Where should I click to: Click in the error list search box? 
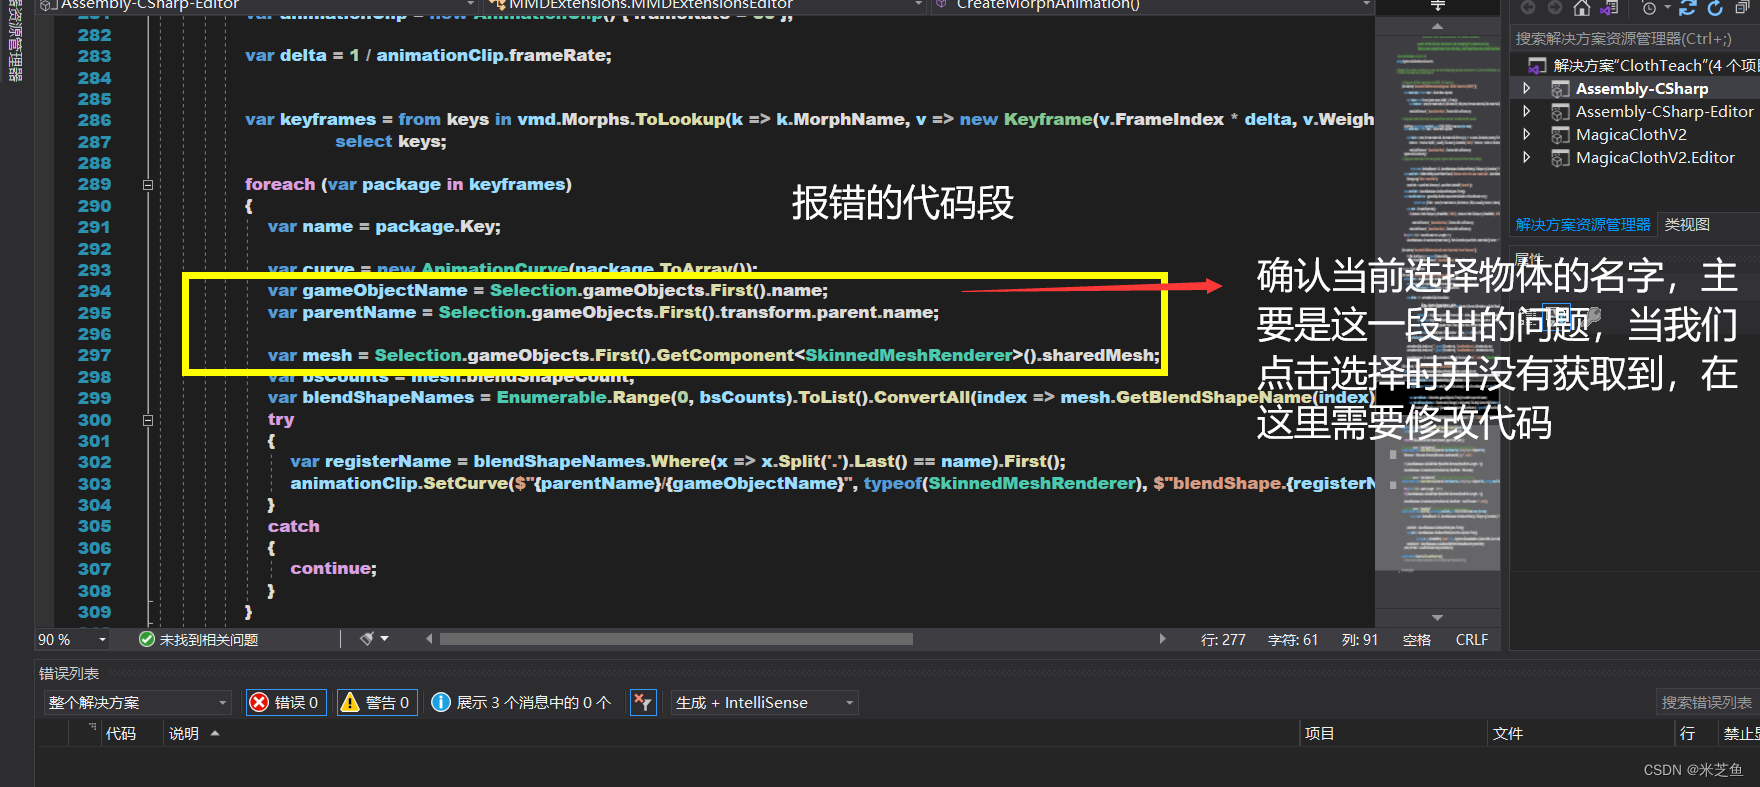coord(1706,703)
